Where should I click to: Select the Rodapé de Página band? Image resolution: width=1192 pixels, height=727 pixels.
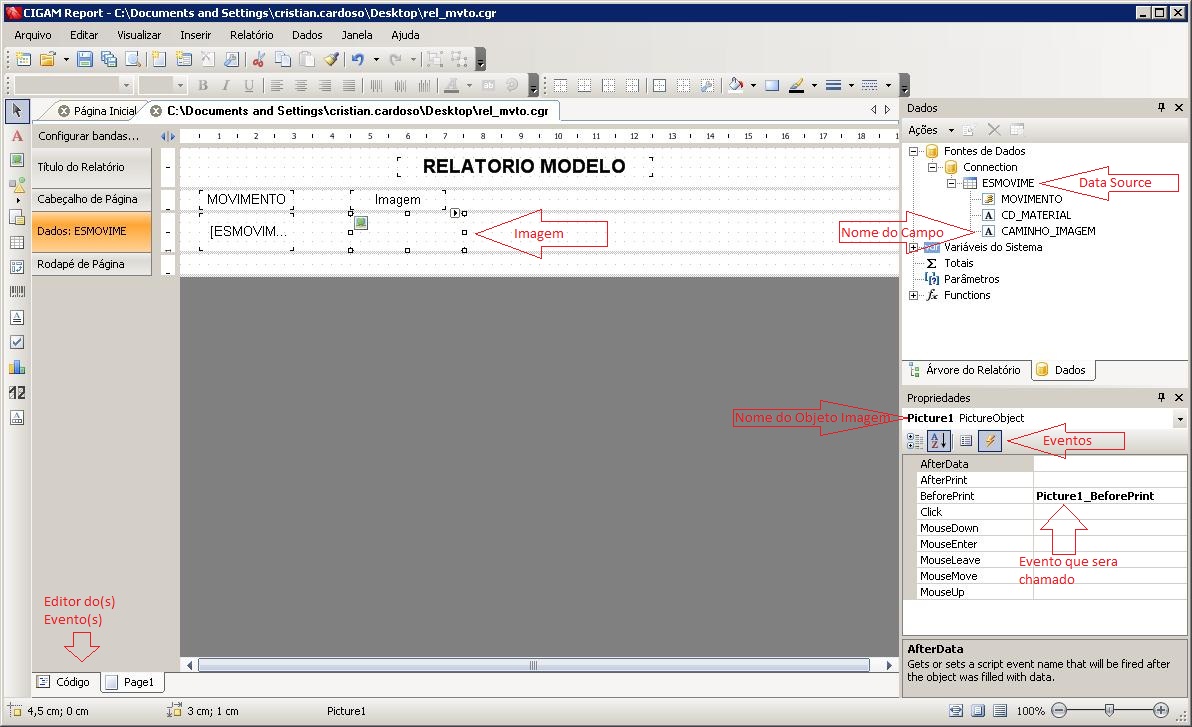coord(91,264)
